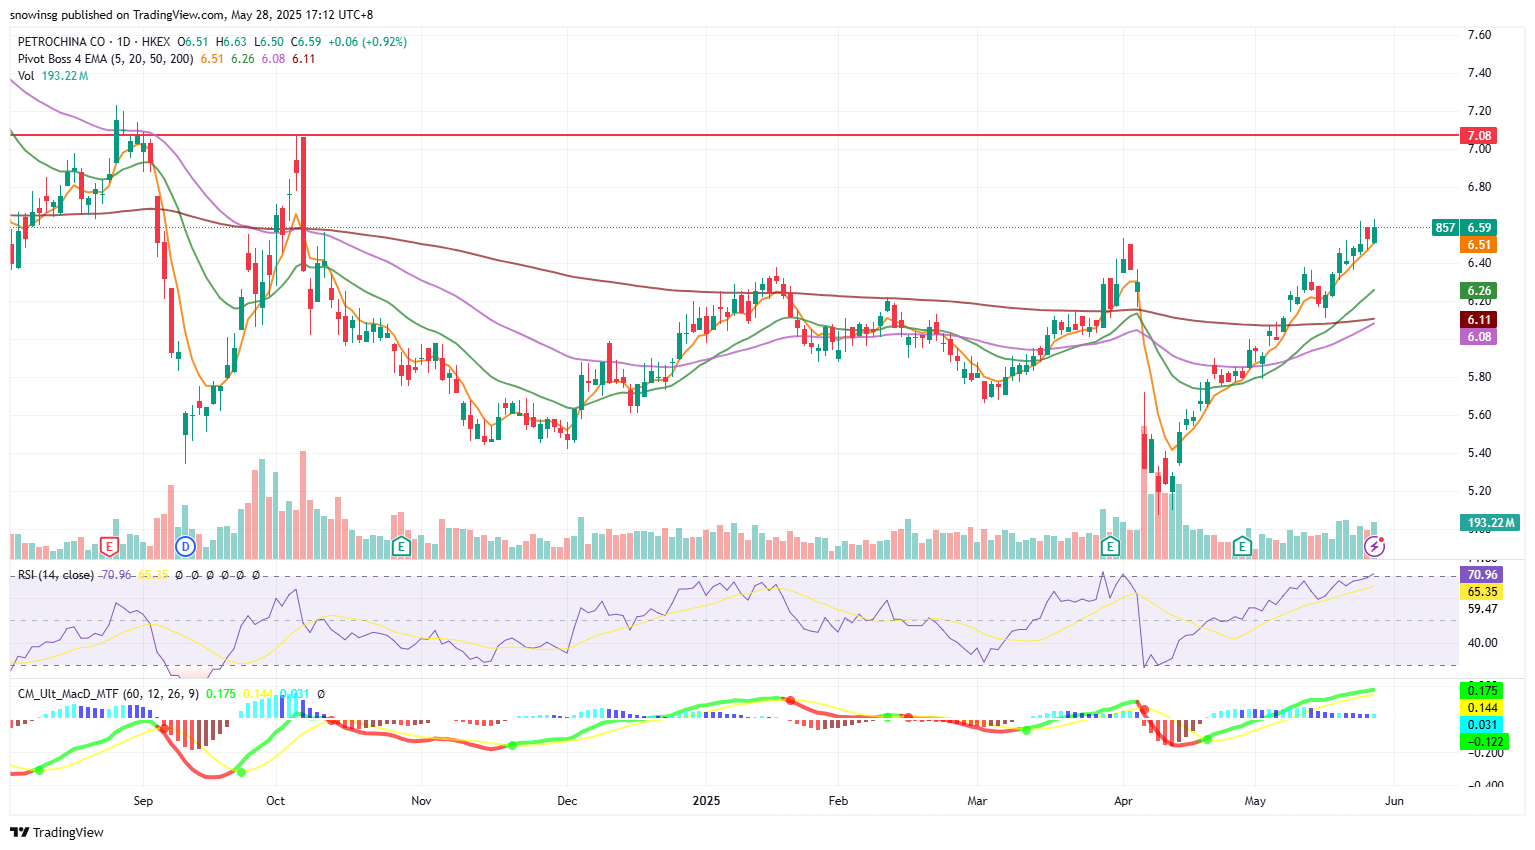The image size is (1535, 850).
Task: Click the Mar label on time axis
Action: click(977, 801)
